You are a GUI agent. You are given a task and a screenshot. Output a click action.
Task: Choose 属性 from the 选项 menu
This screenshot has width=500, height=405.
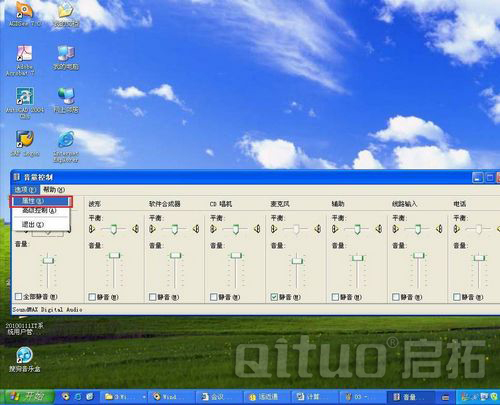click(41, 201)
